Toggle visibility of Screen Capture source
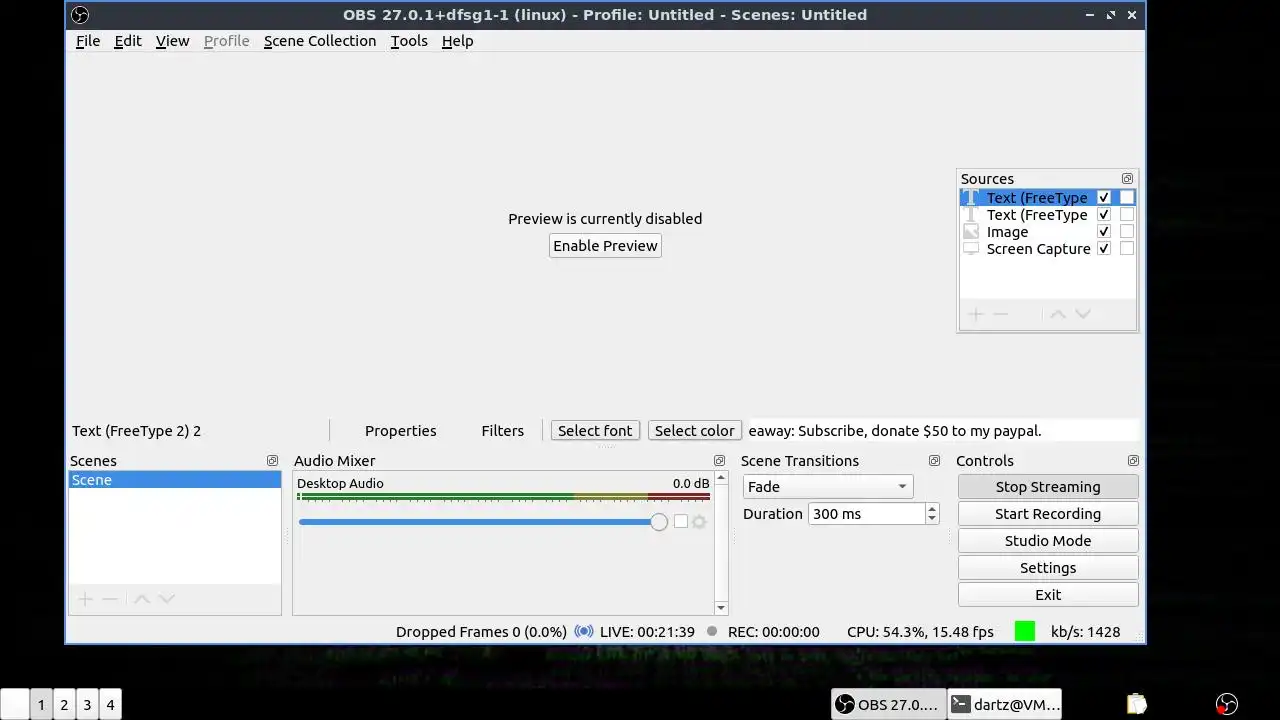Image resolution: width=1280 pixels, height=720 pixels. tap(1104, 249)
